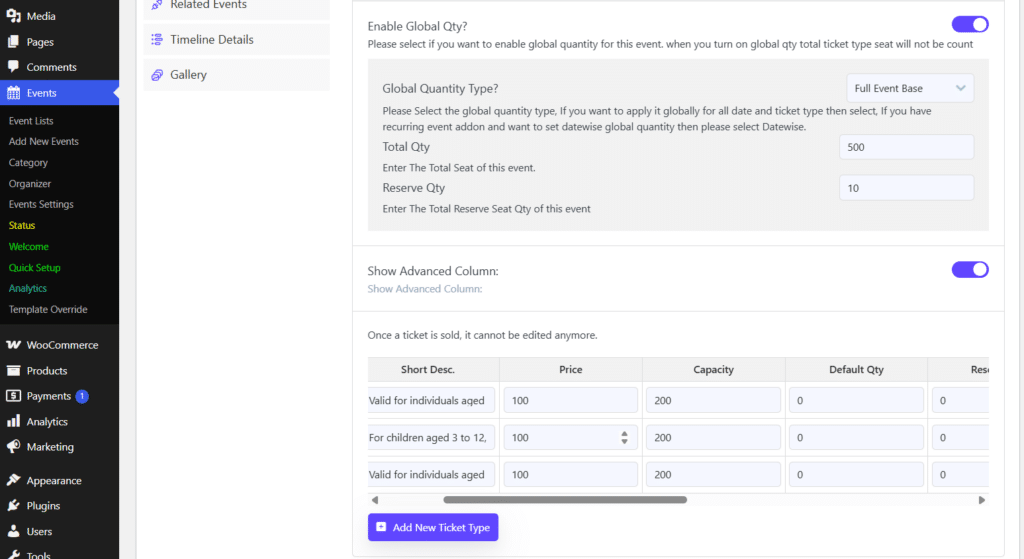This screenshot has height=559, width=1024.
Task: Open the Quick Setup link
Action: (x=35, y=268)
